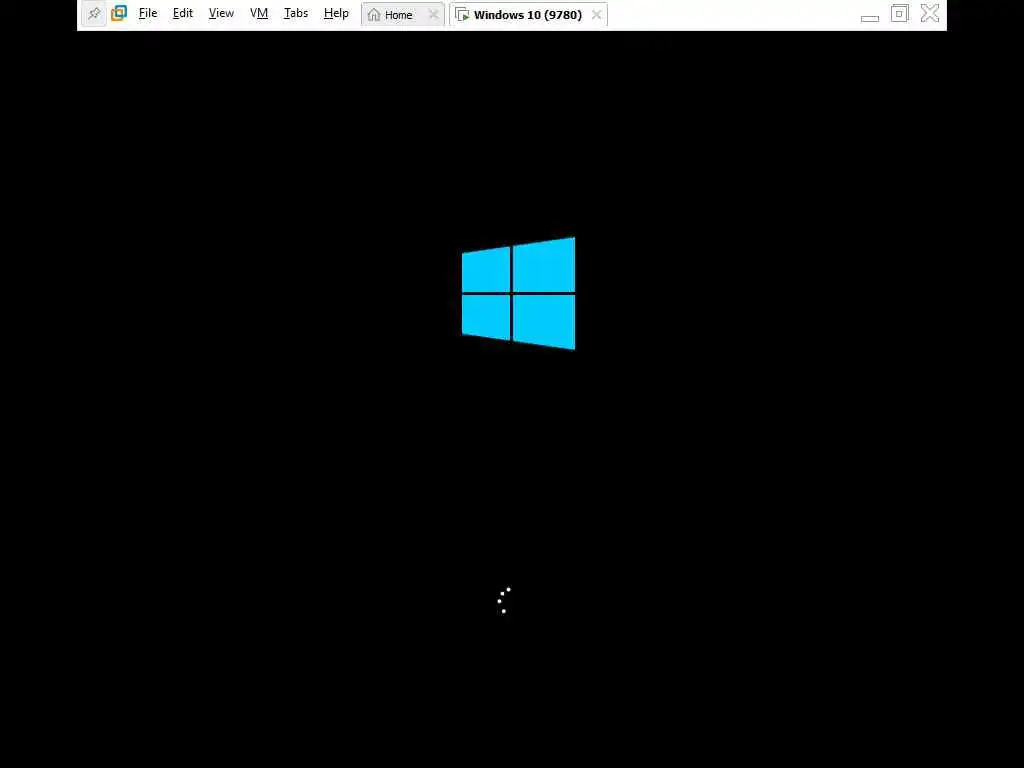Restore the VMware window size

tap(899, 13)
